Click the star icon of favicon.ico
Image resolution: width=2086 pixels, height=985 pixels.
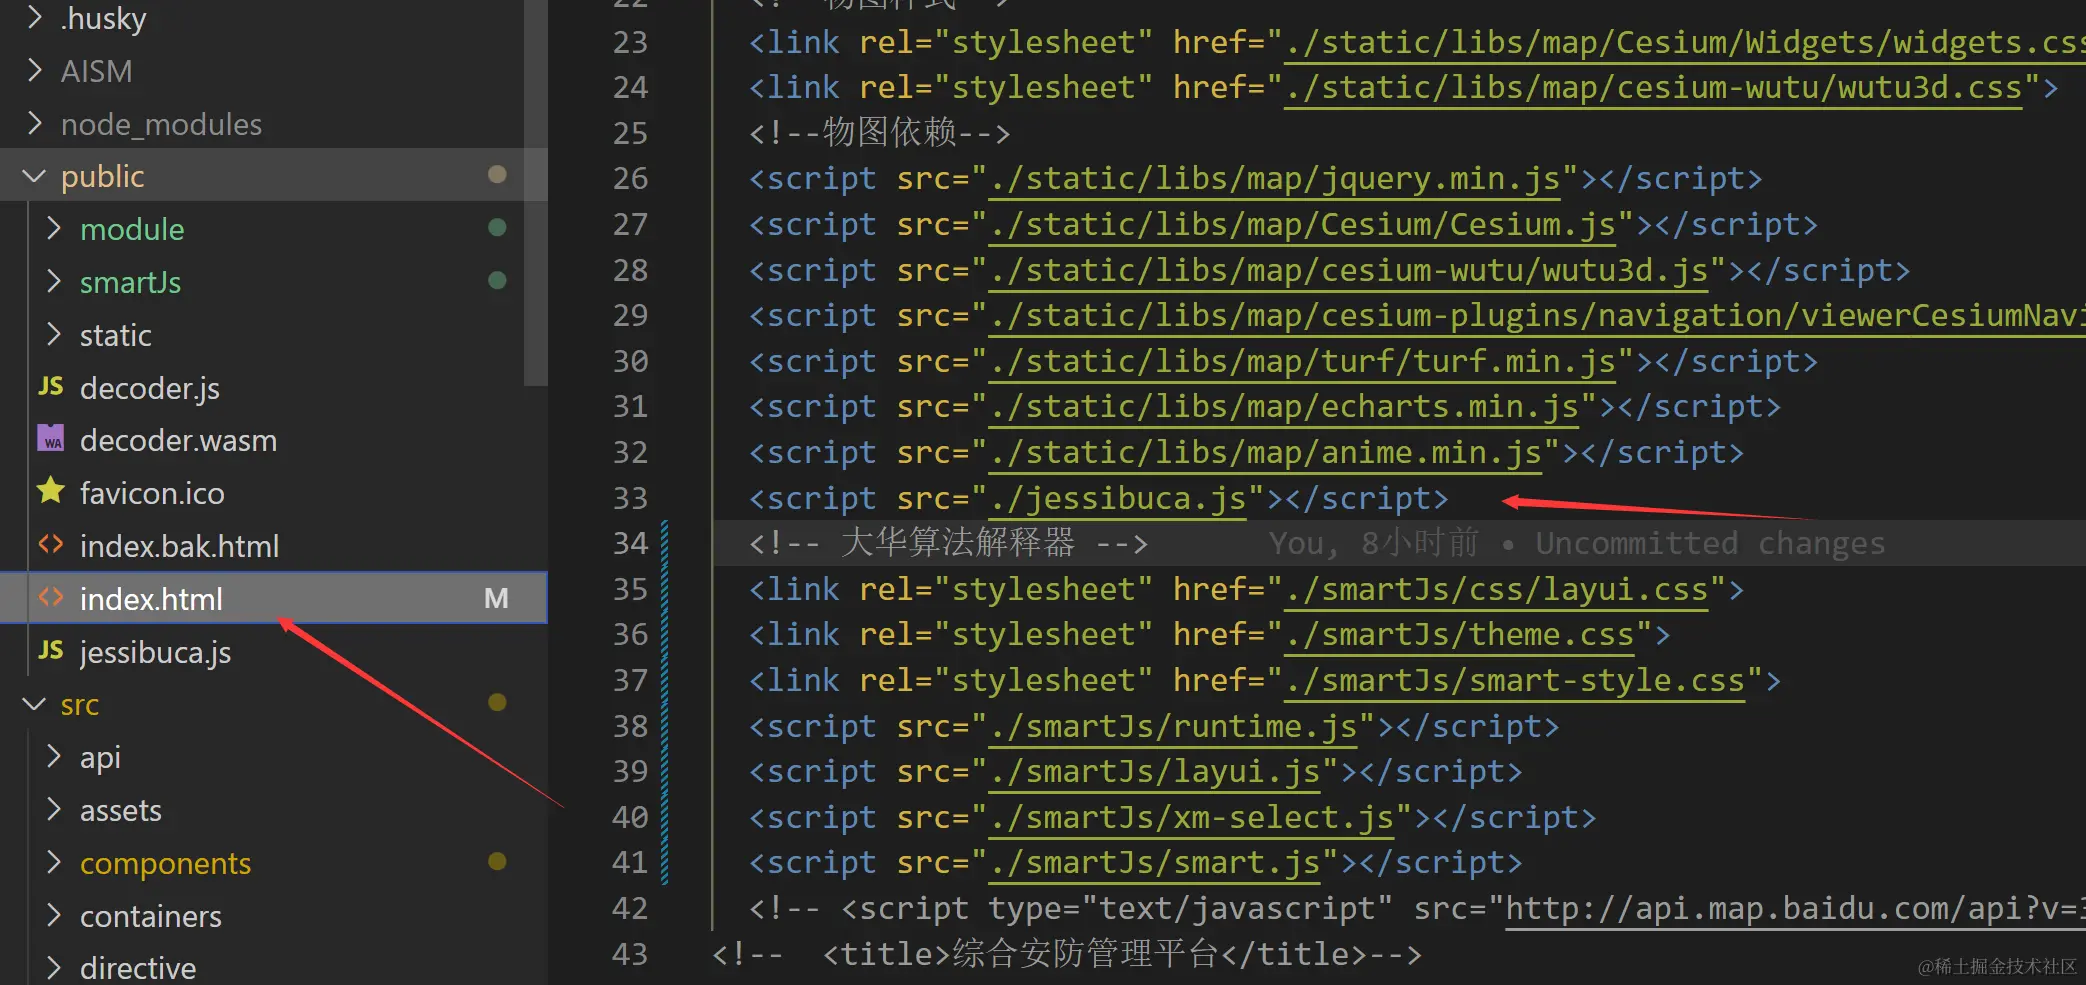(x=51, y=491)
